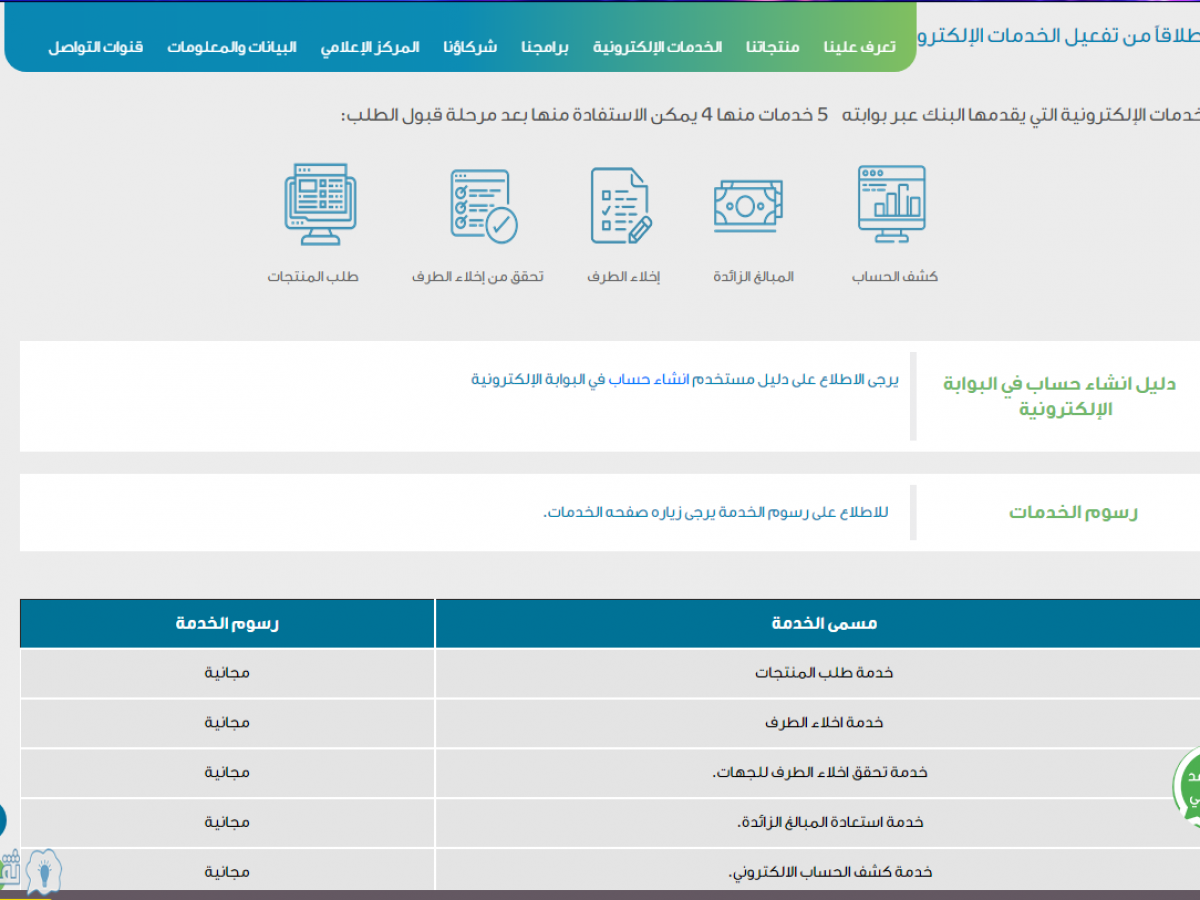Open المركز الإعلامي menu item
The width and height of the screenshot is (1200, 900).
370,47
